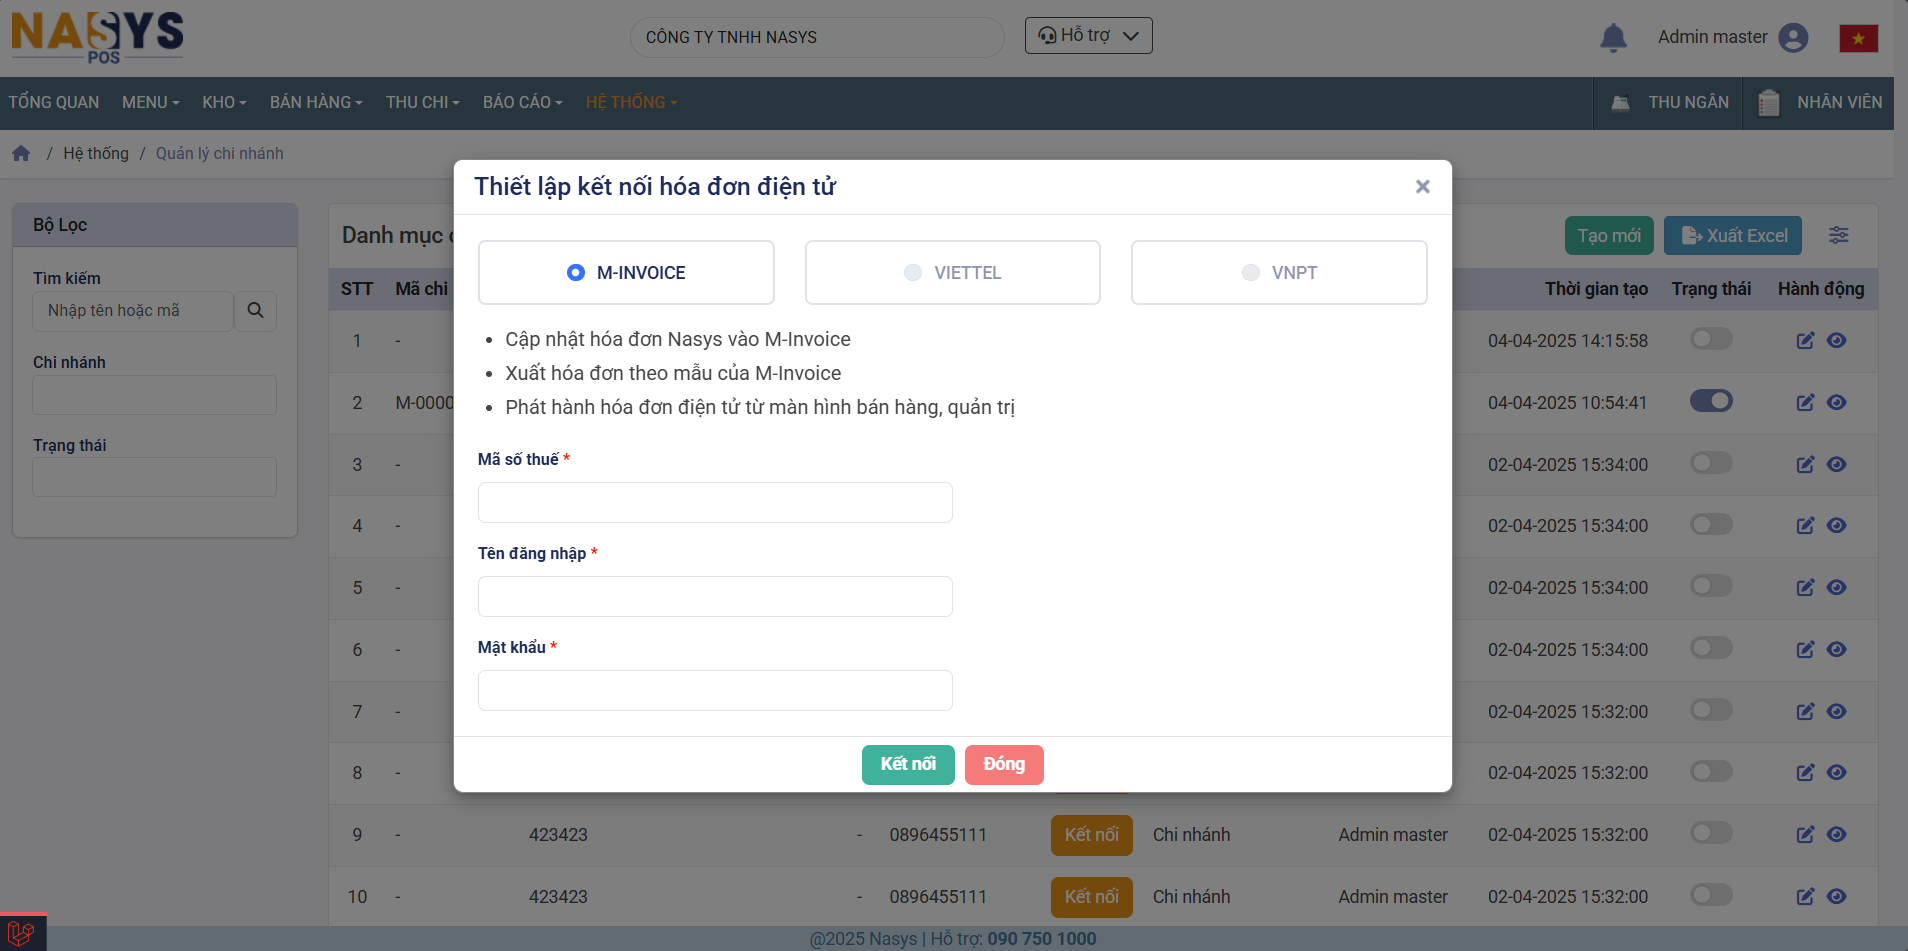Screen dimensions: 1908x951
Task: Toggle status switch for row 5
Action: [1711, 586]
